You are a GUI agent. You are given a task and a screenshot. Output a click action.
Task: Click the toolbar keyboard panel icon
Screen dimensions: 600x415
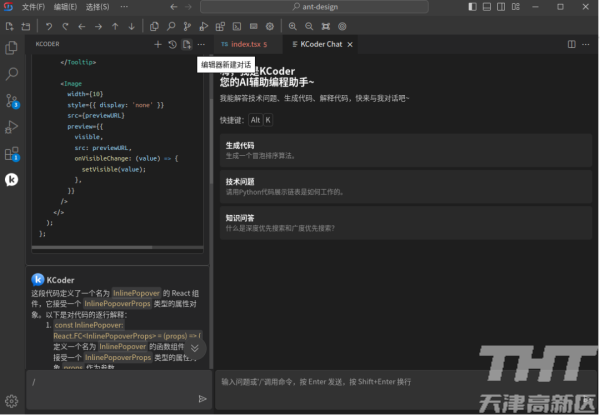[253, 26]
